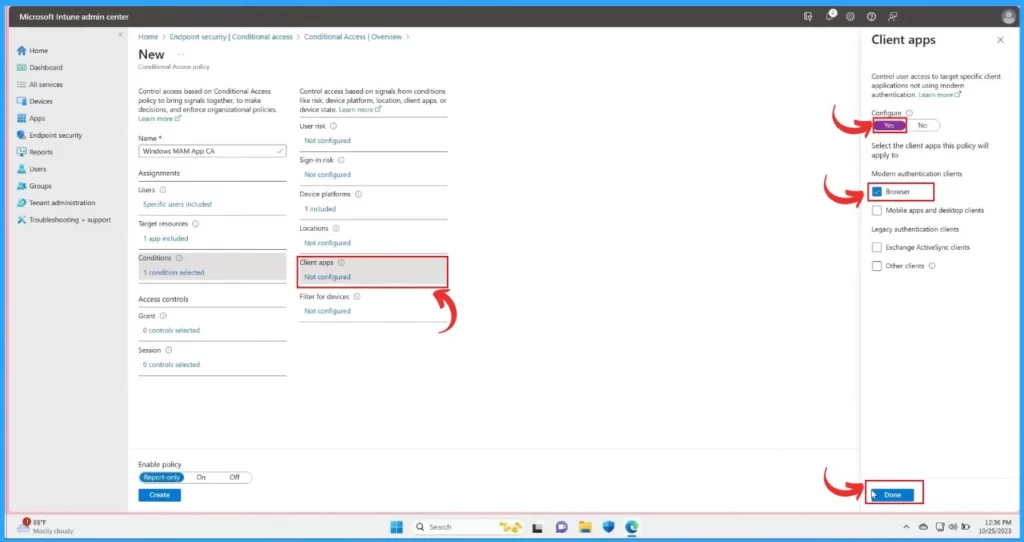Open the Copilot/cloud shell header icon
Image resolution: width=1024 pixels, height=542 pixels.
point(808,16)
